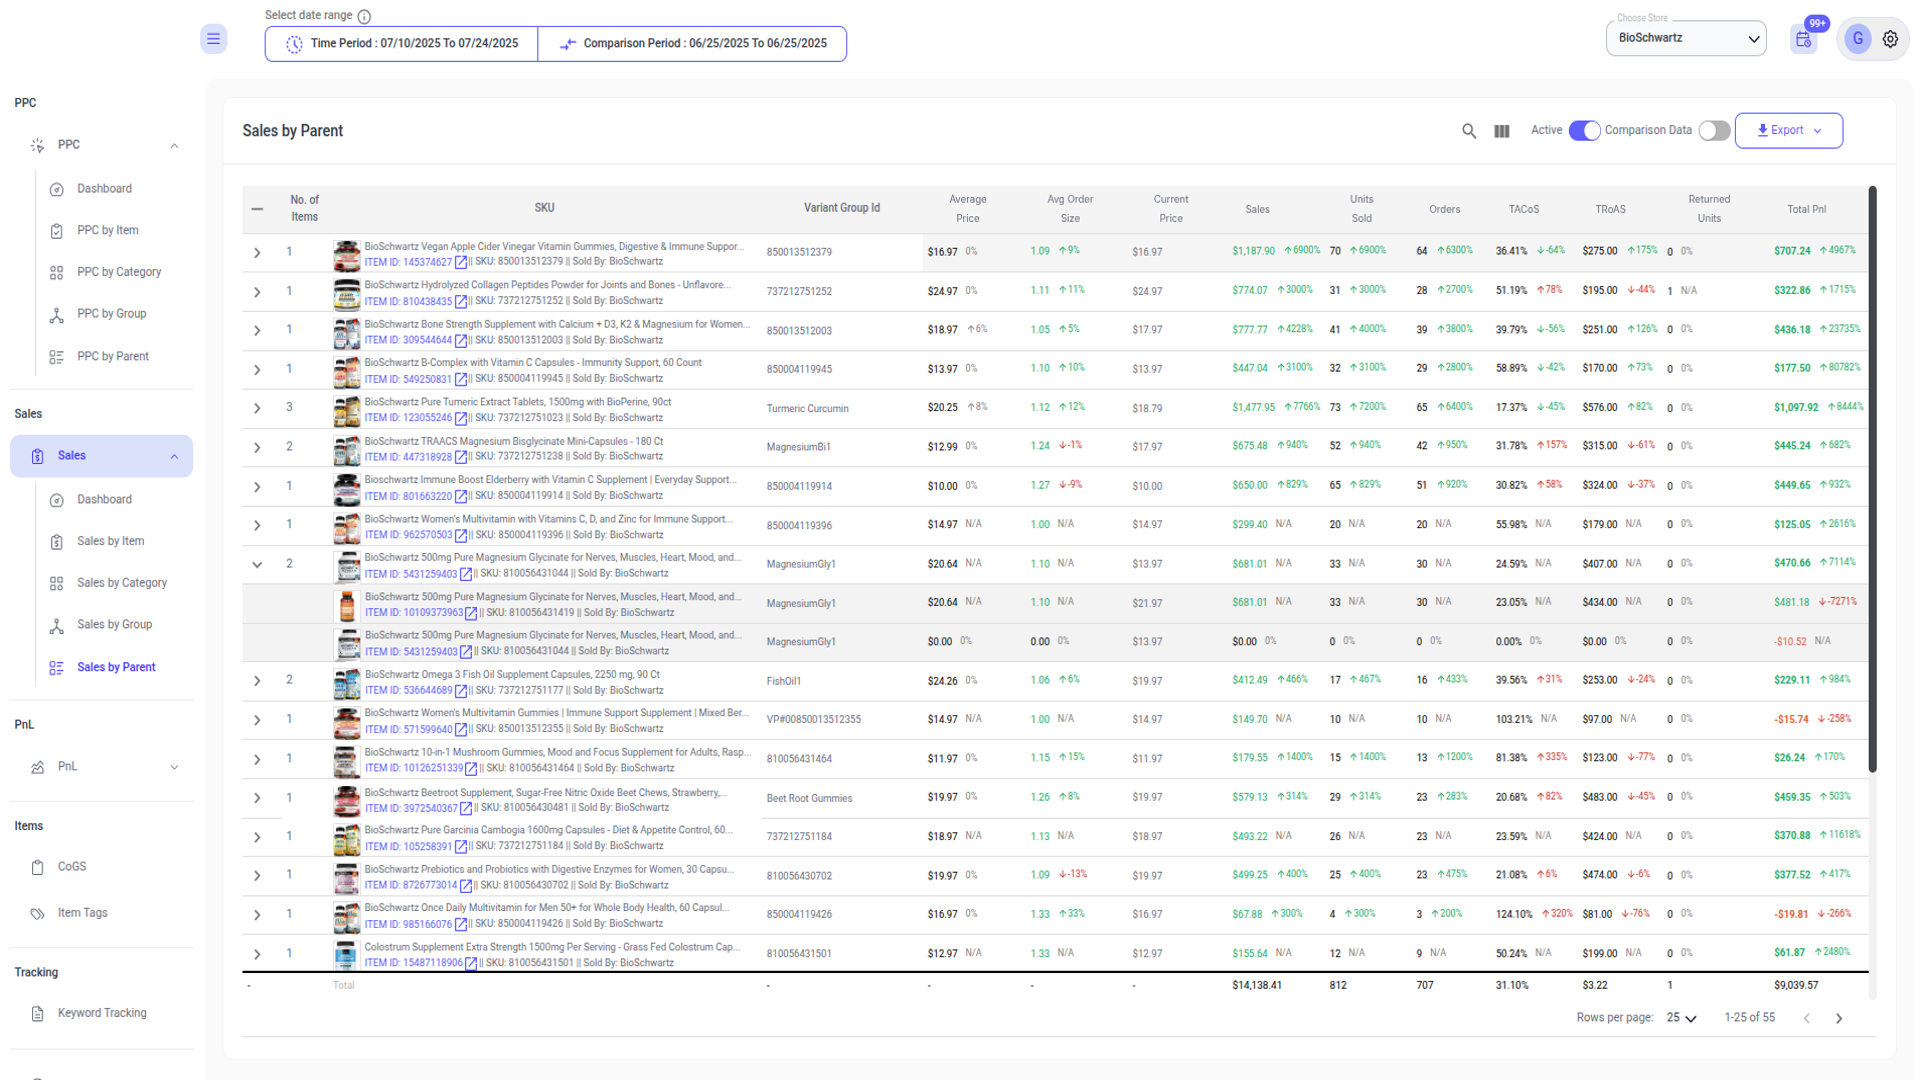Viewport: 1920px width, 1080px height.
Task: Open CoGS under Items
Action: [x=71, y=867]
